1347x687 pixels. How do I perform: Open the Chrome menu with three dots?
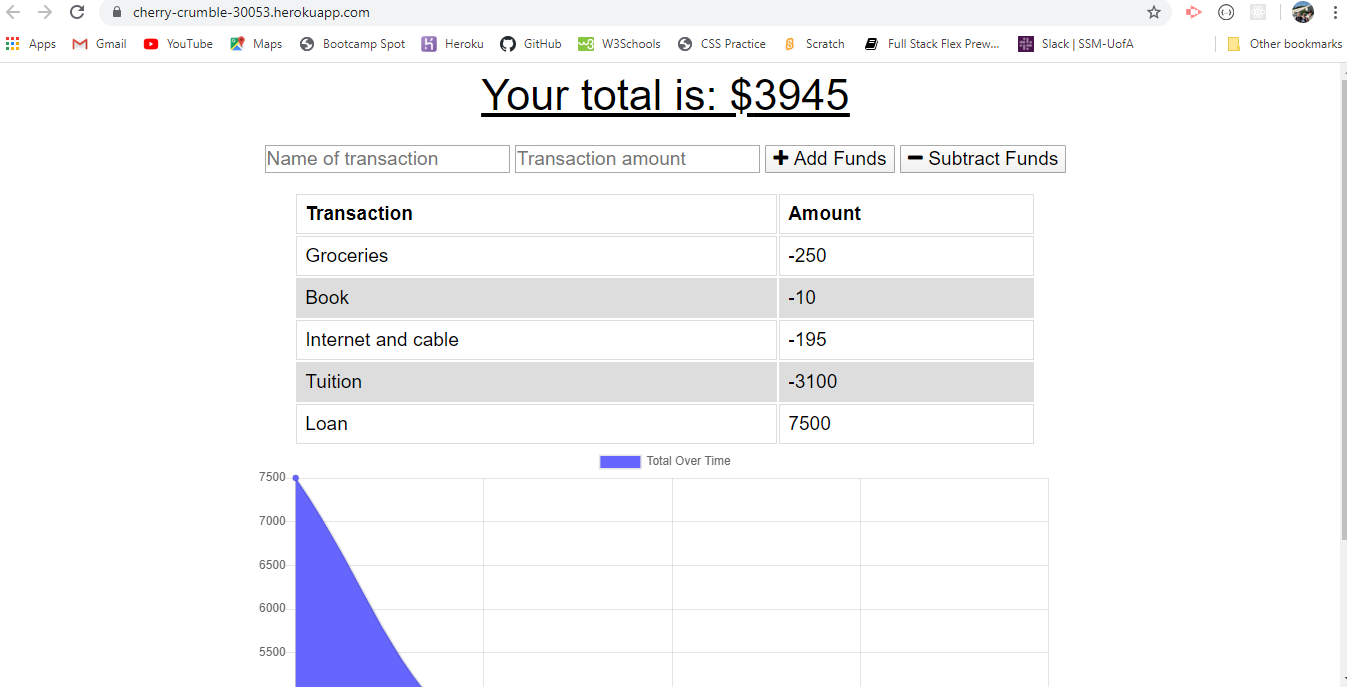(x=1336, y=14)
